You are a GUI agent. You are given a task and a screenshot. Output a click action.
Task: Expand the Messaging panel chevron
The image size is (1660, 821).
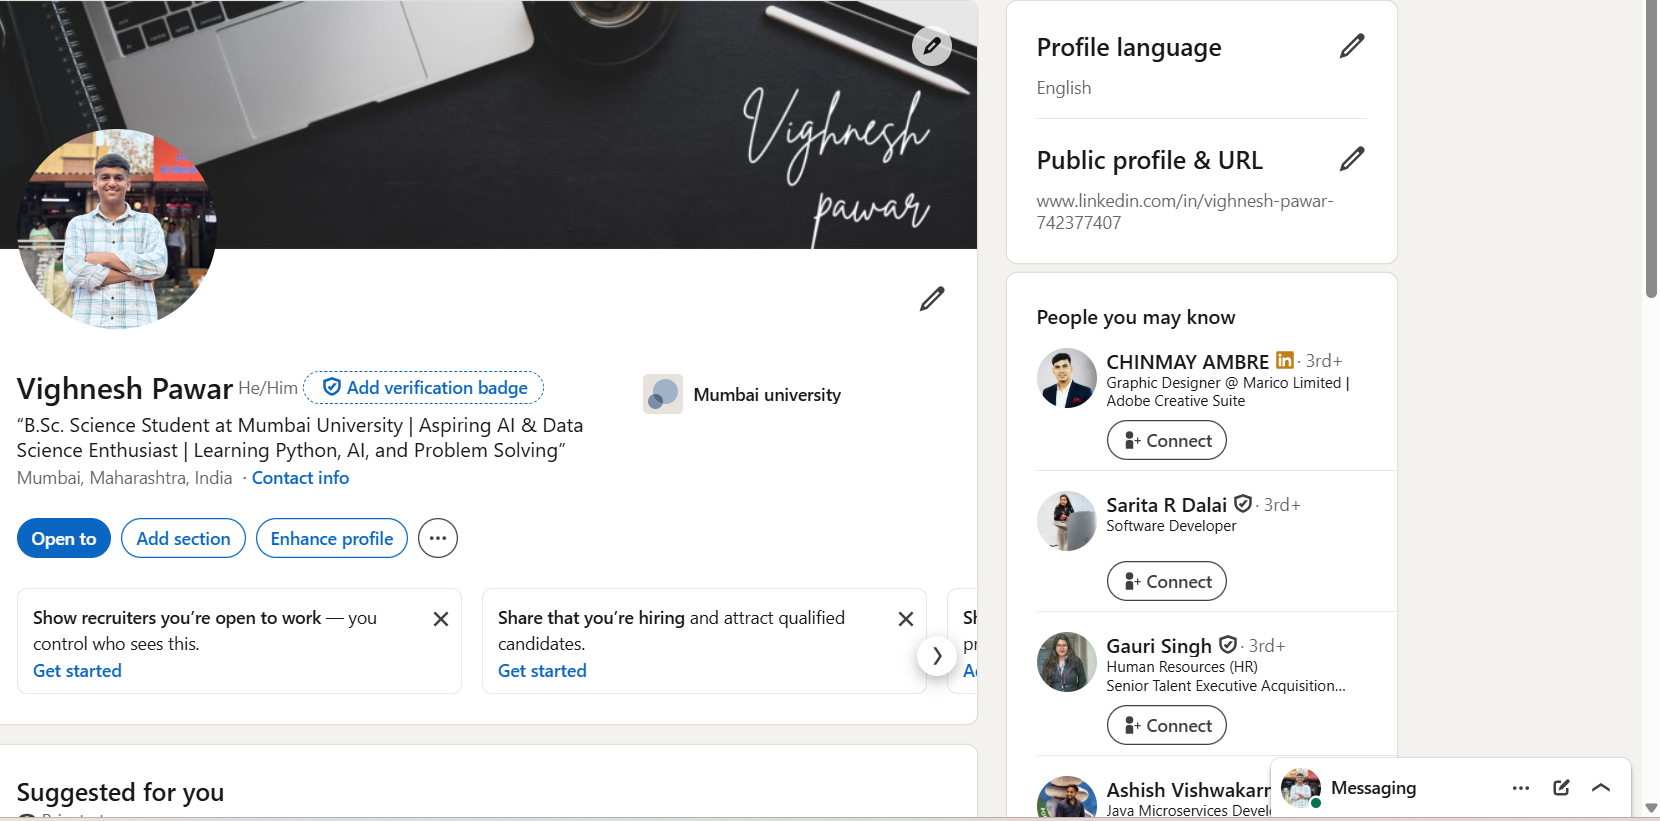tap(1601, 788)
